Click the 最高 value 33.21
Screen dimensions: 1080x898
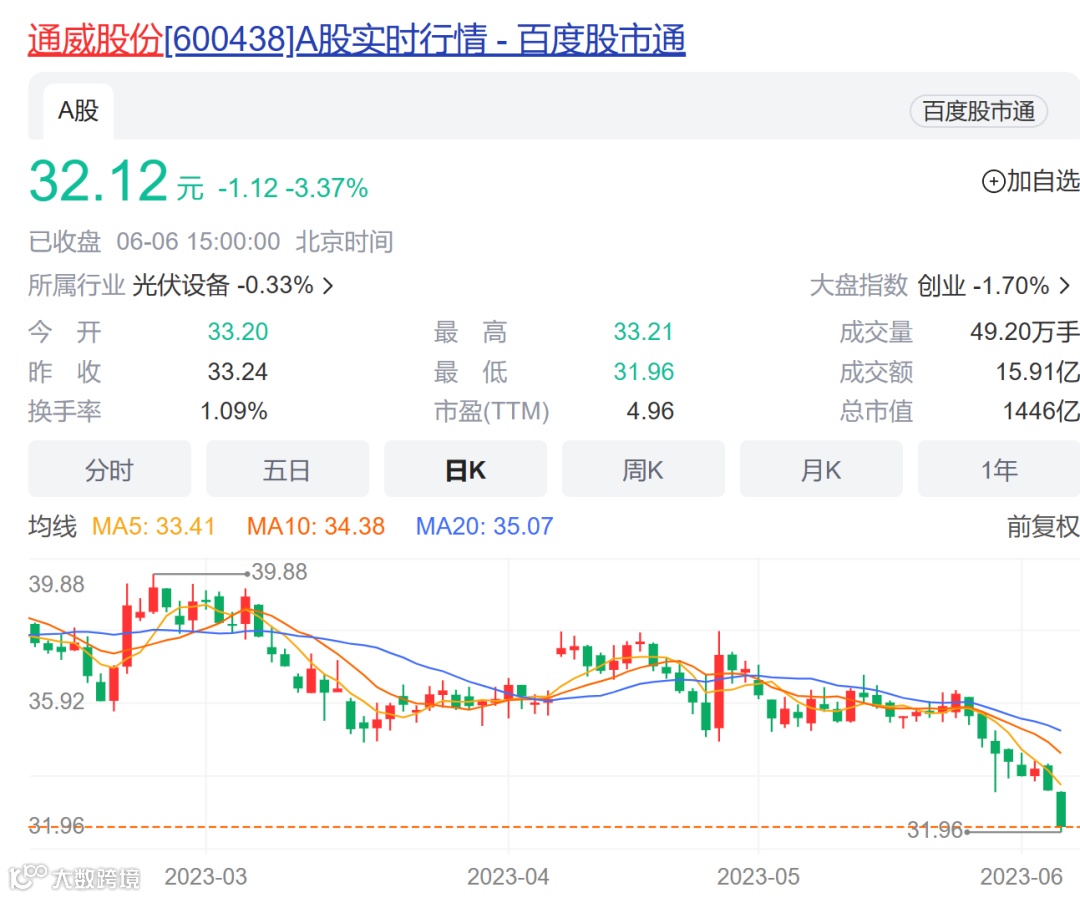[643, 332]
